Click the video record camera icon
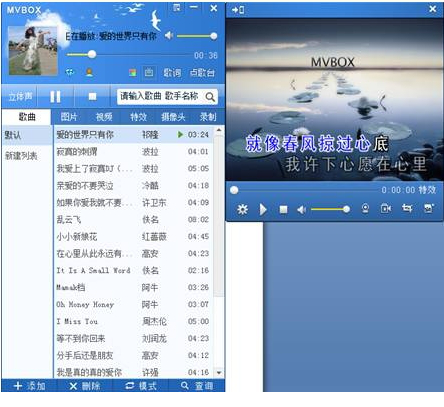The height and width of the screenshot is (407, 444). [x=386, y=209]
